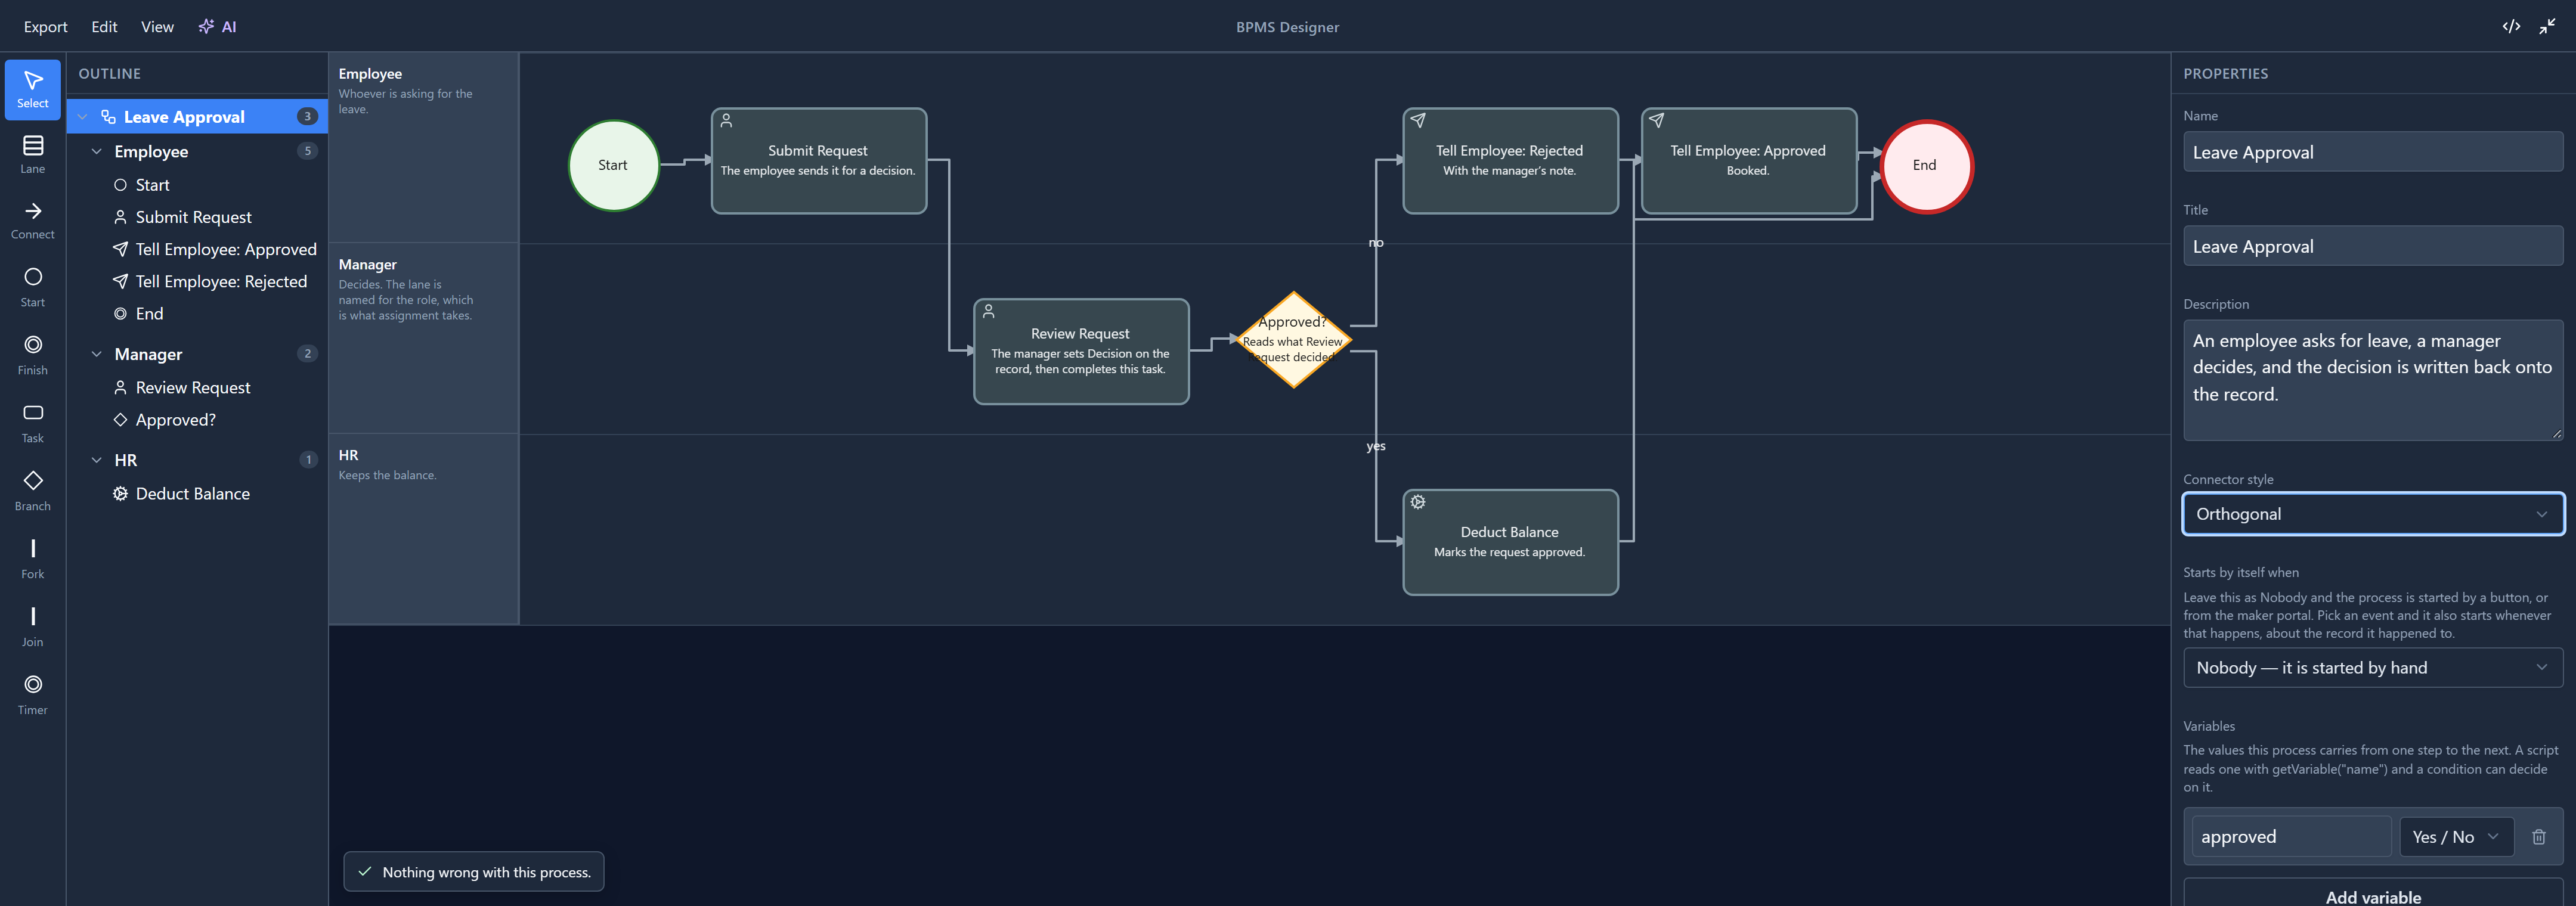
Task: Select the Join tool
Action: tap(32, 627)
